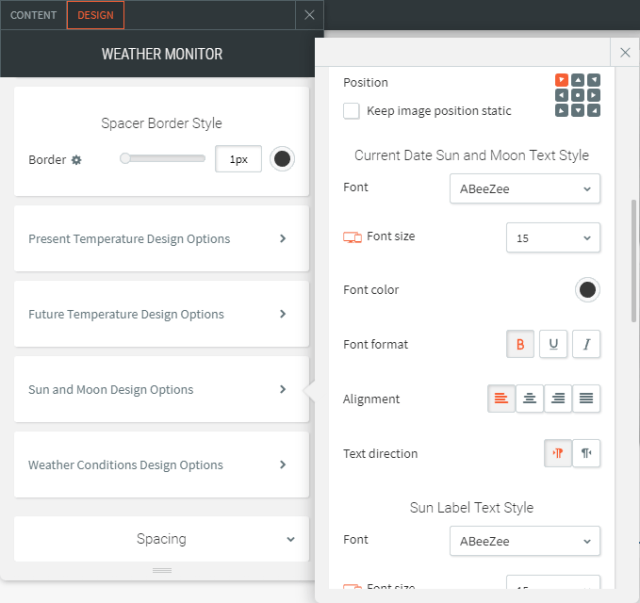The height and width of the screenshot is (603, 640).
Task: Expand the Spacing section
Action: coord(161,539)
